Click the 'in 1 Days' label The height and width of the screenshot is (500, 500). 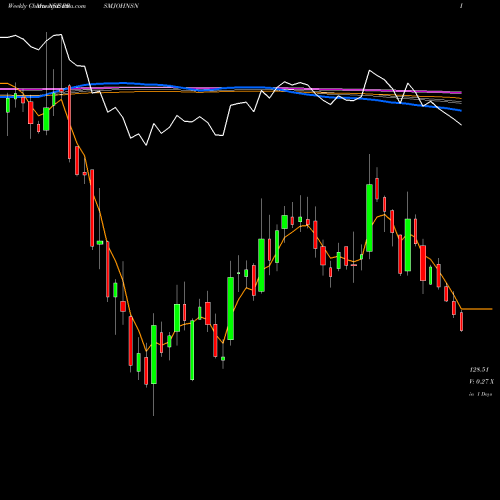[480, 394]
